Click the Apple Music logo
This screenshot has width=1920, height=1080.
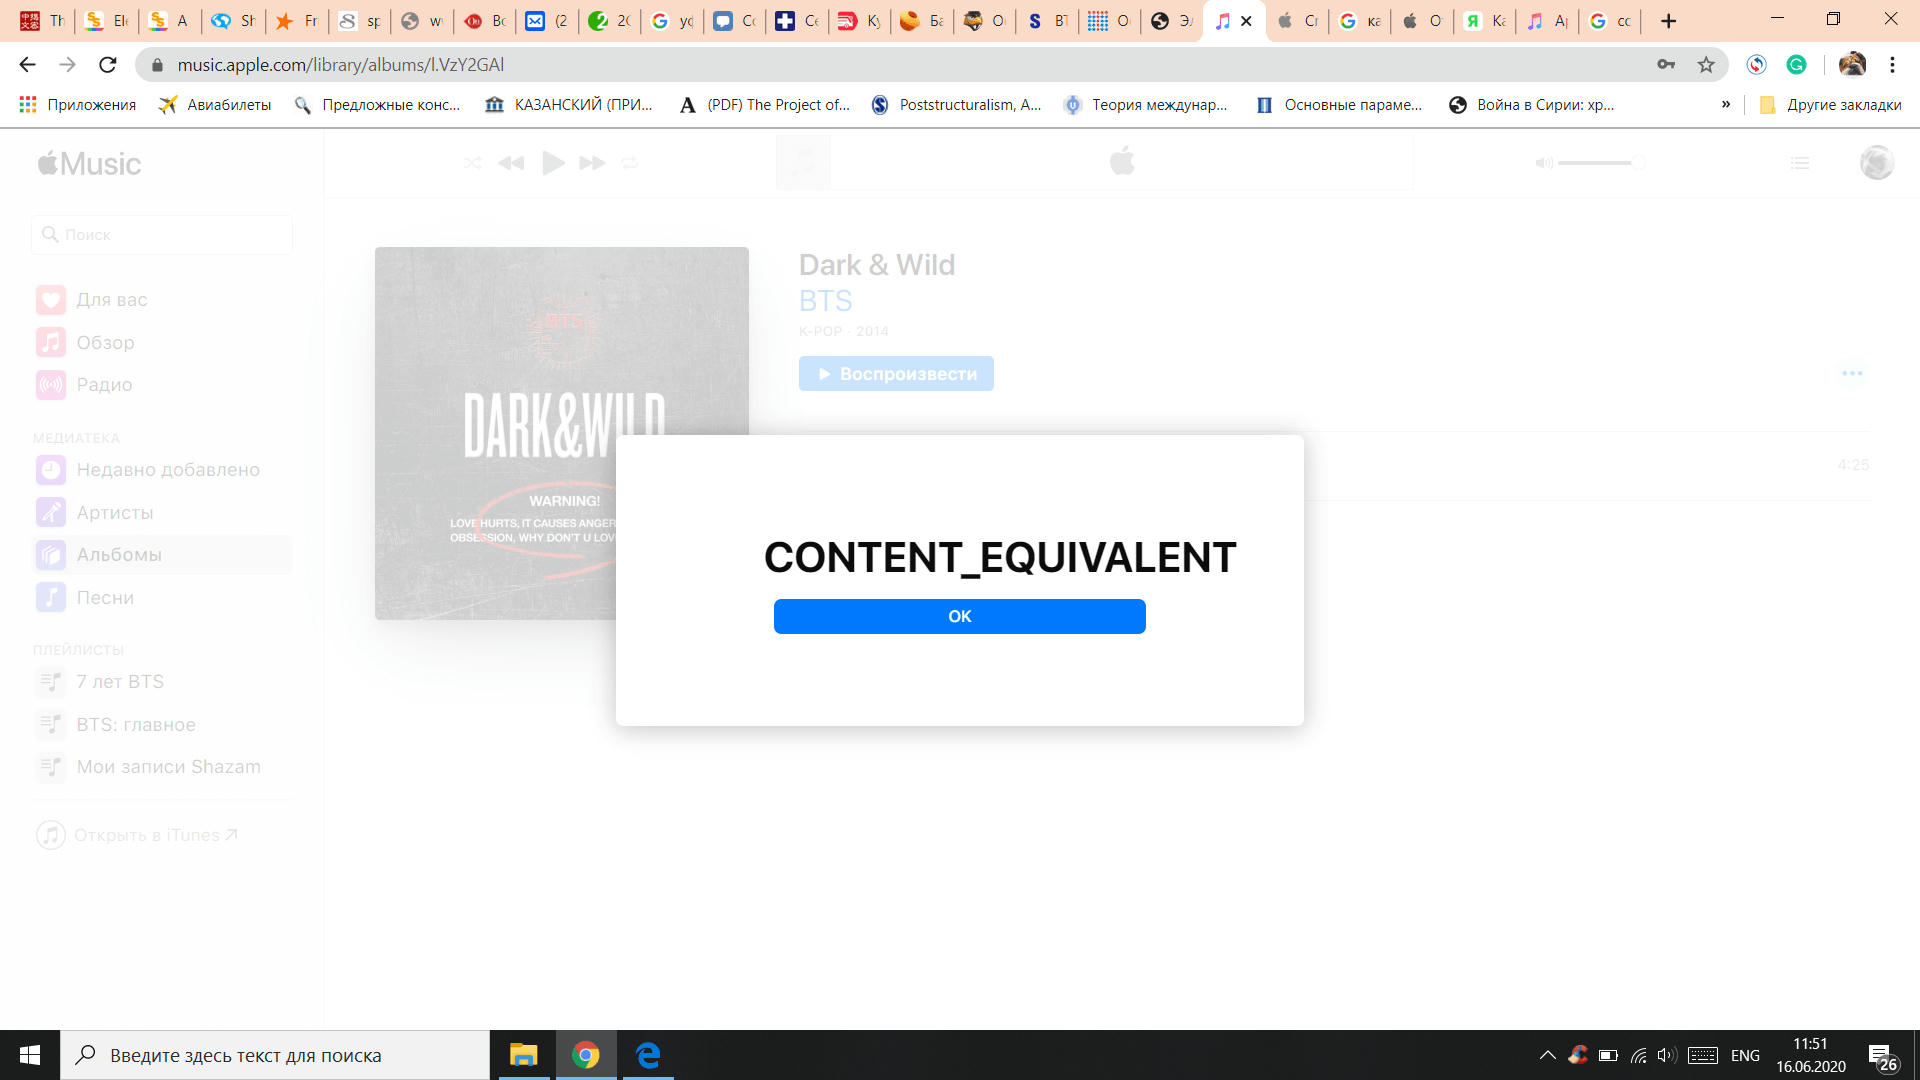click(89, 163)
